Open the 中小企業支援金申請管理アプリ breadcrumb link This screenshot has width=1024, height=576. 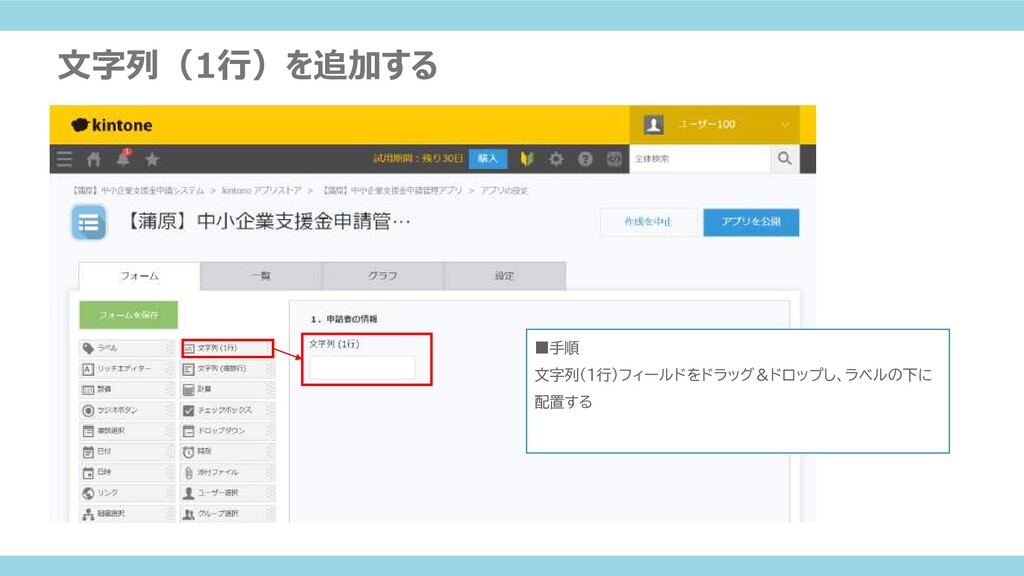tap(392, 191)
